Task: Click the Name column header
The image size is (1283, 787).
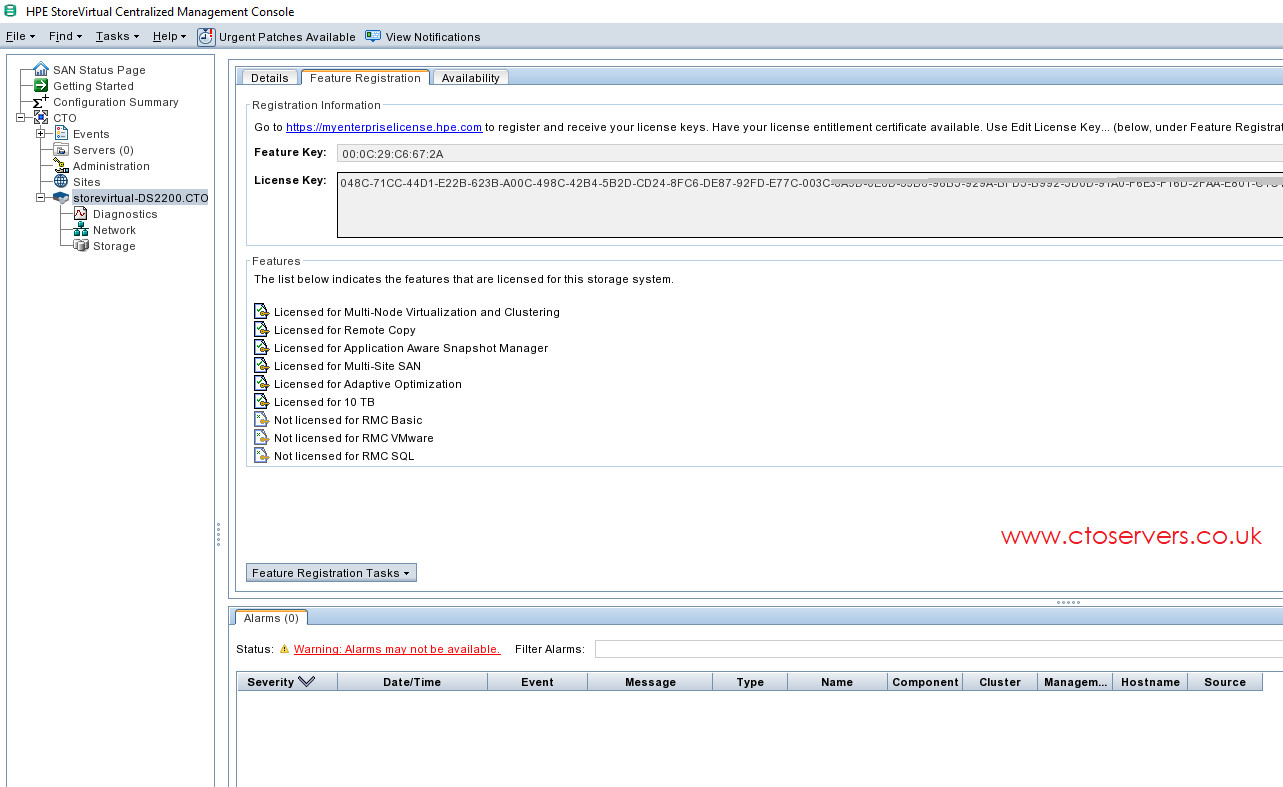Action: click(837, 682)
